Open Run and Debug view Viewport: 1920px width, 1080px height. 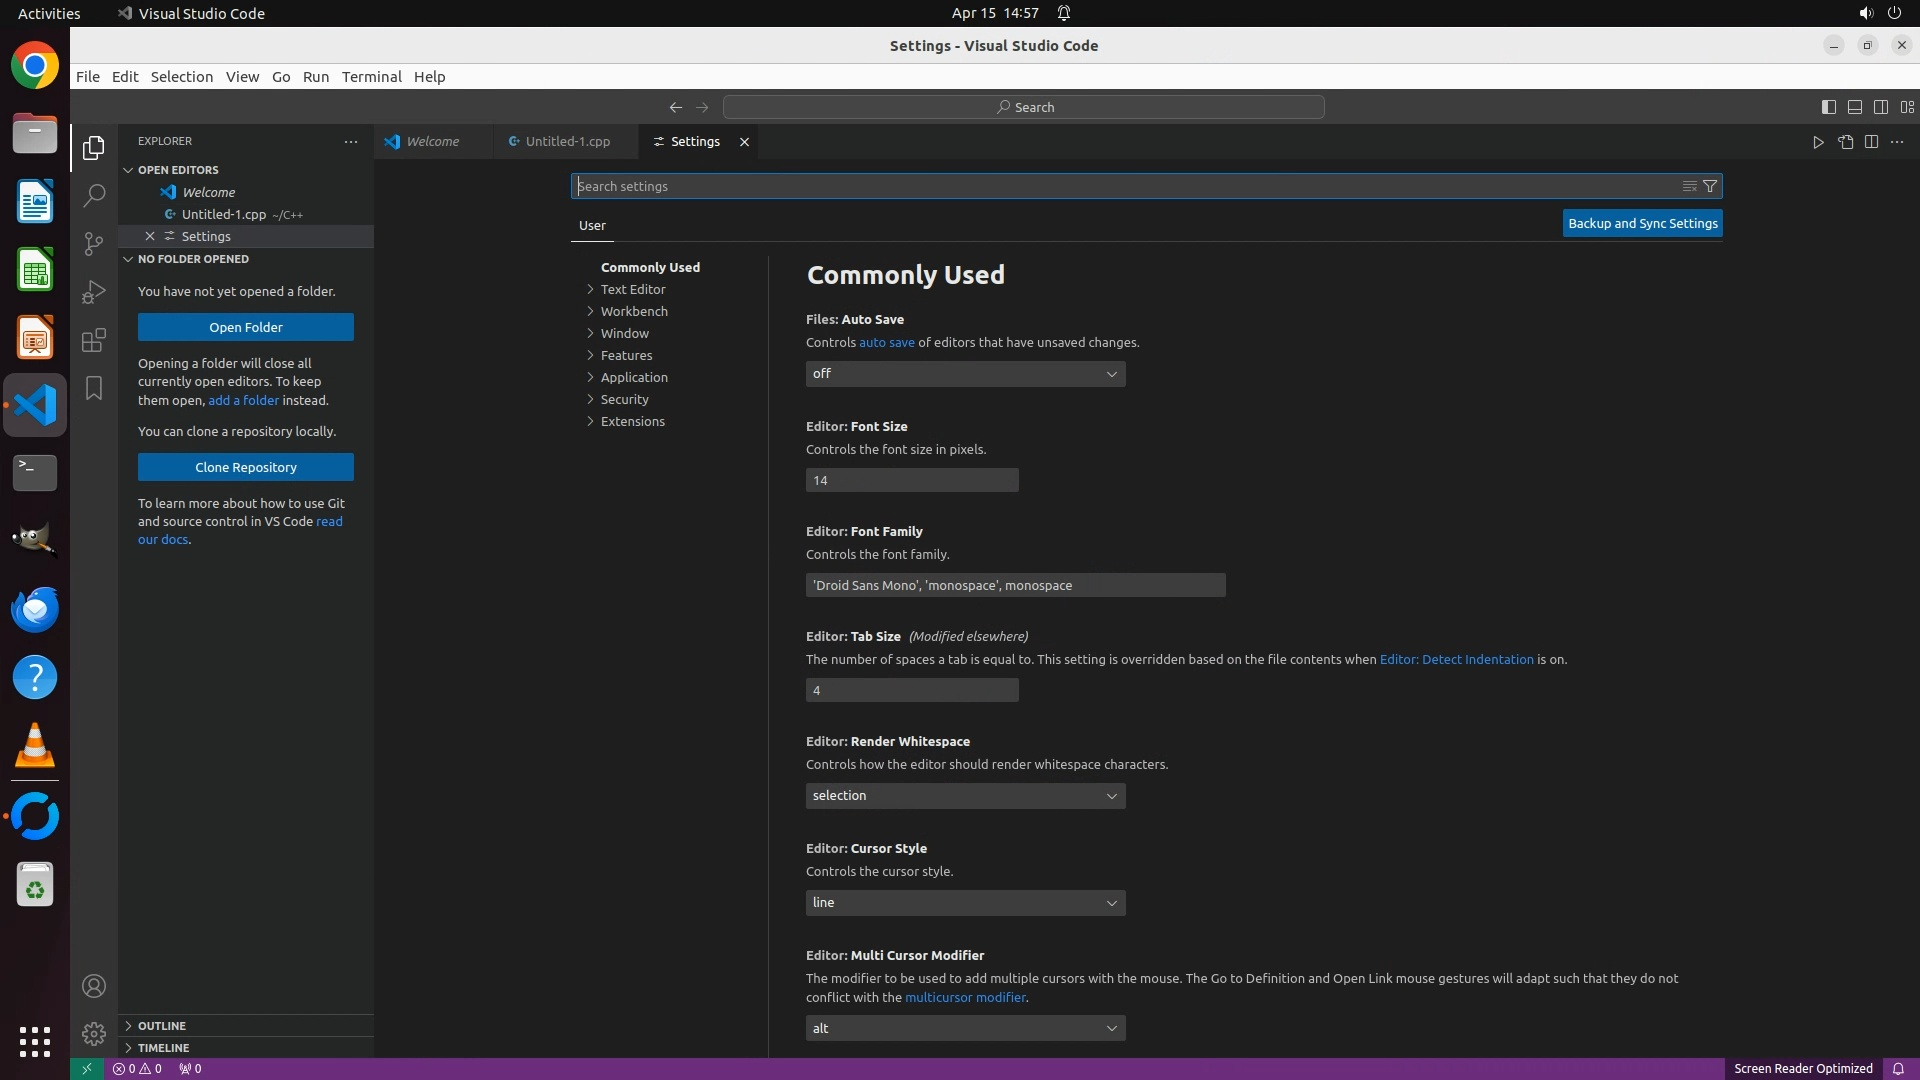pos(93,292)
